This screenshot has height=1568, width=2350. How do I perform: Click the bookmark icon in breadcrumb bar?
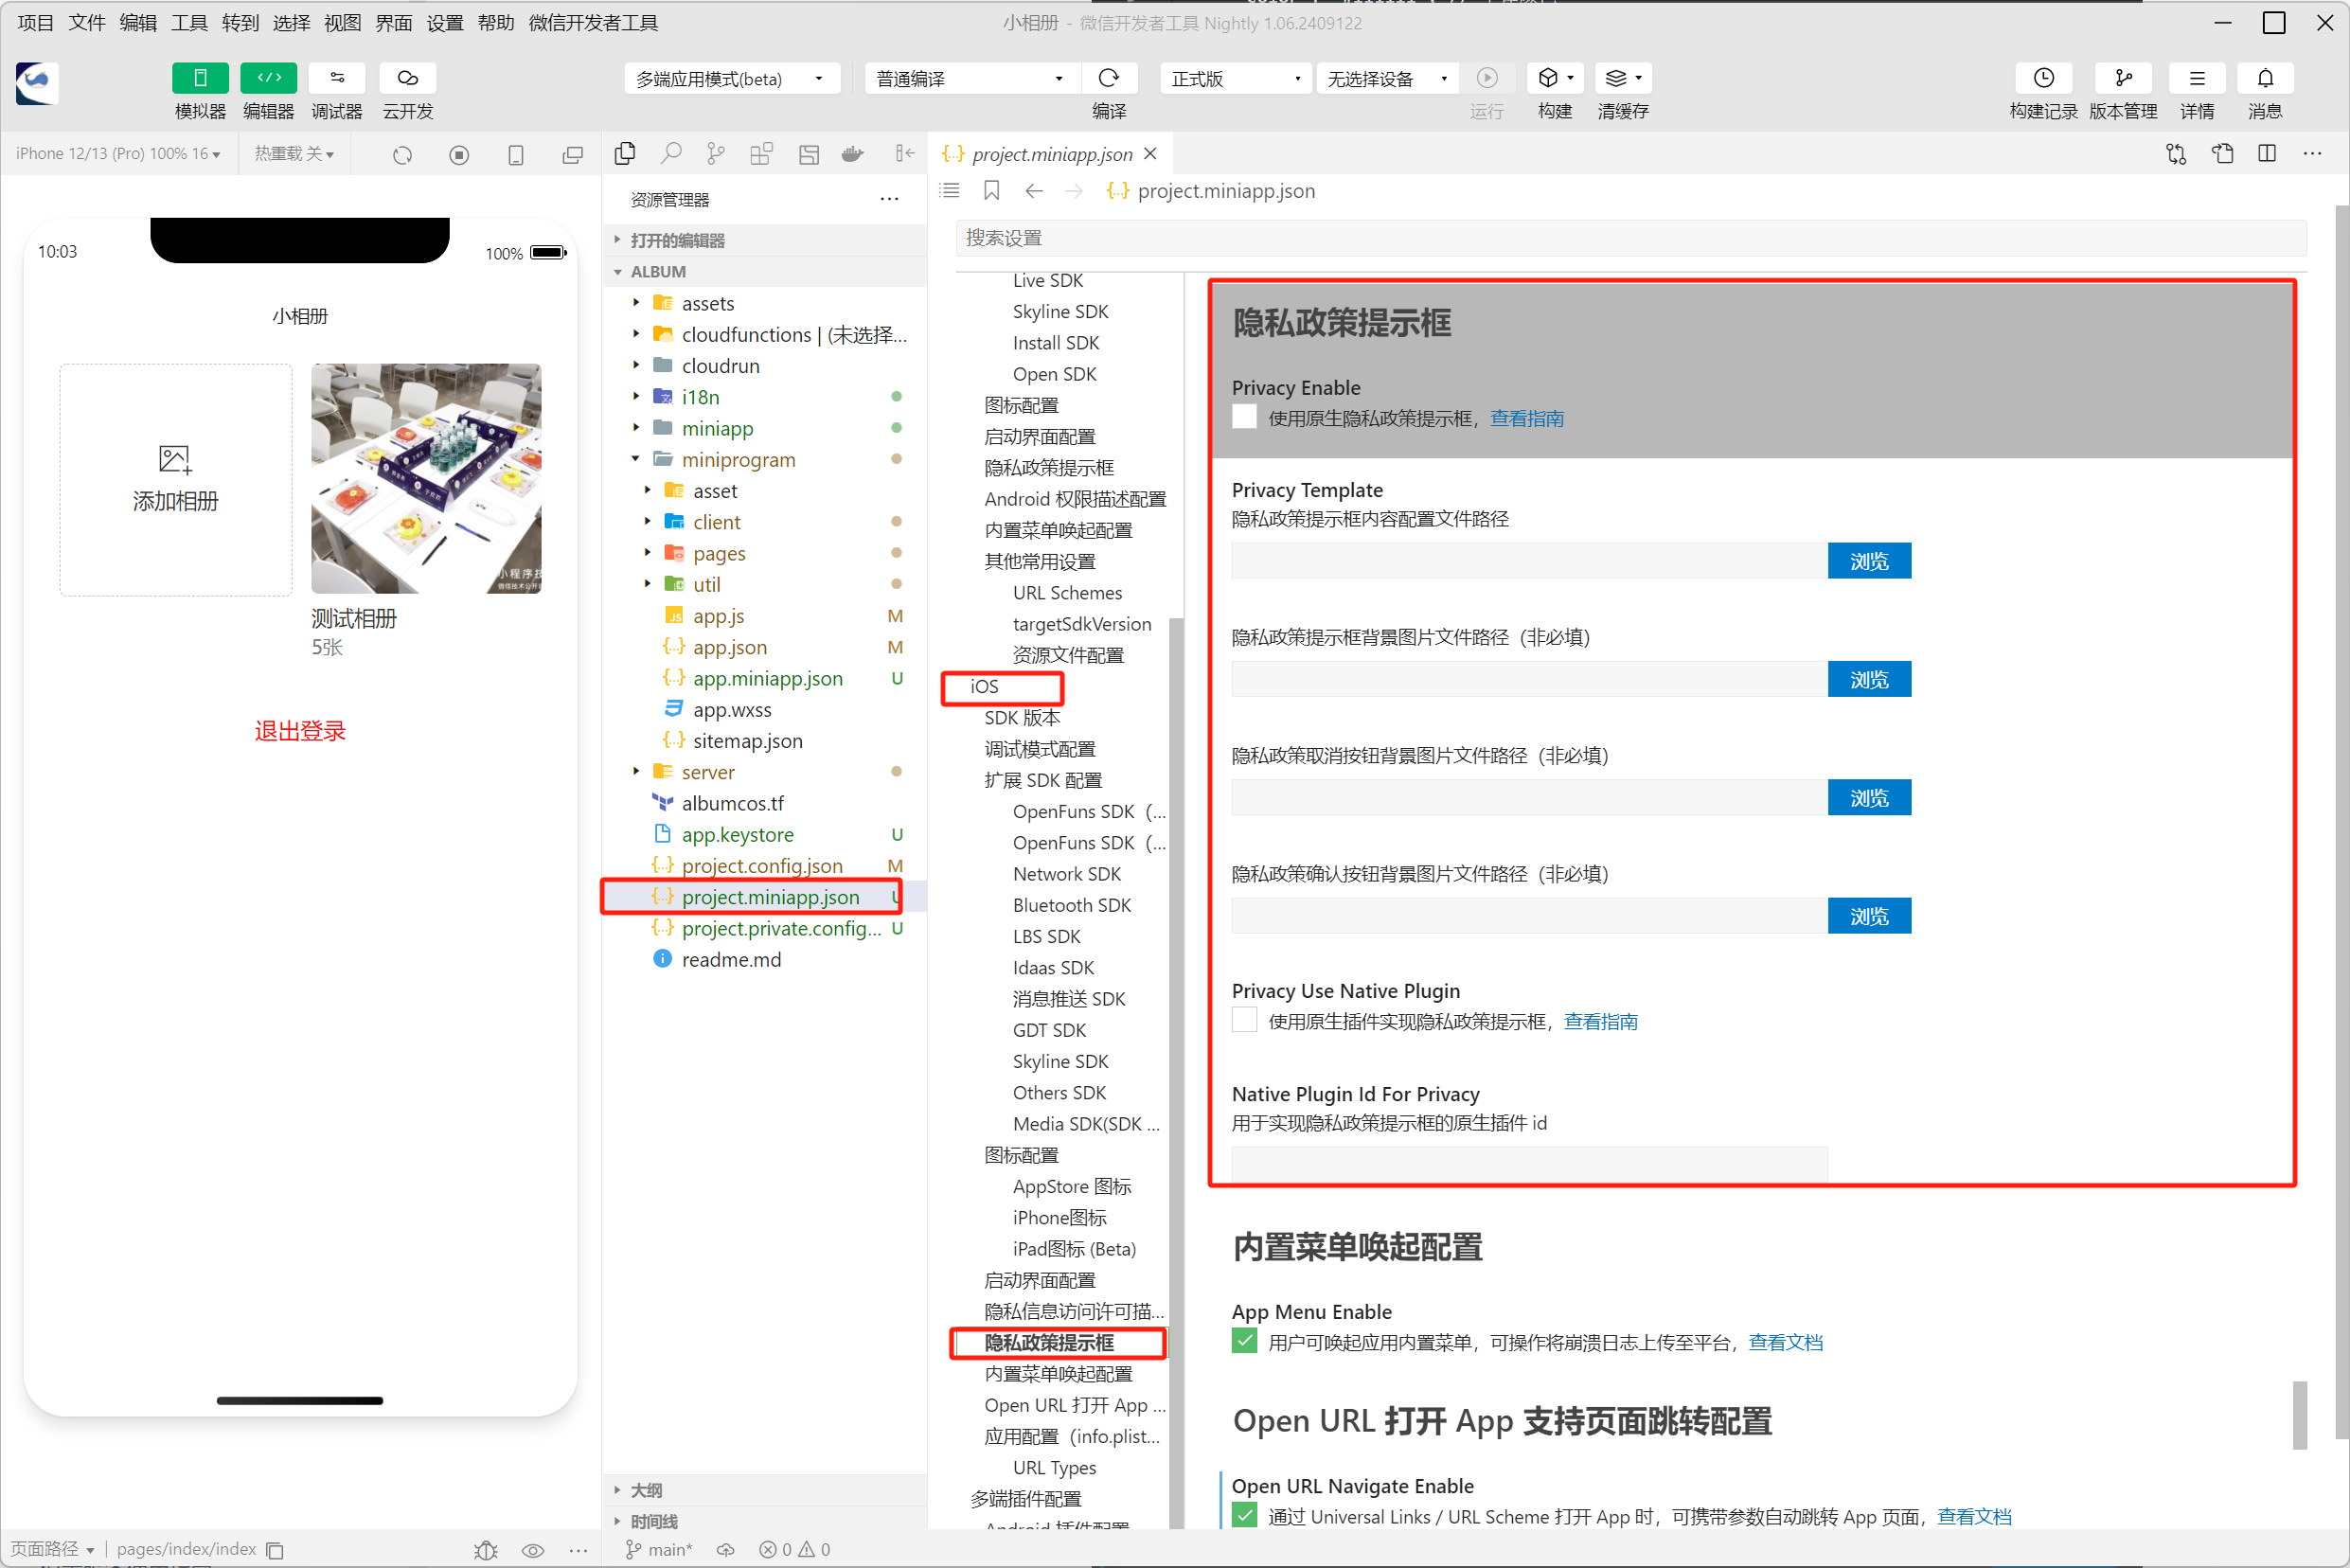pos(991,190)
